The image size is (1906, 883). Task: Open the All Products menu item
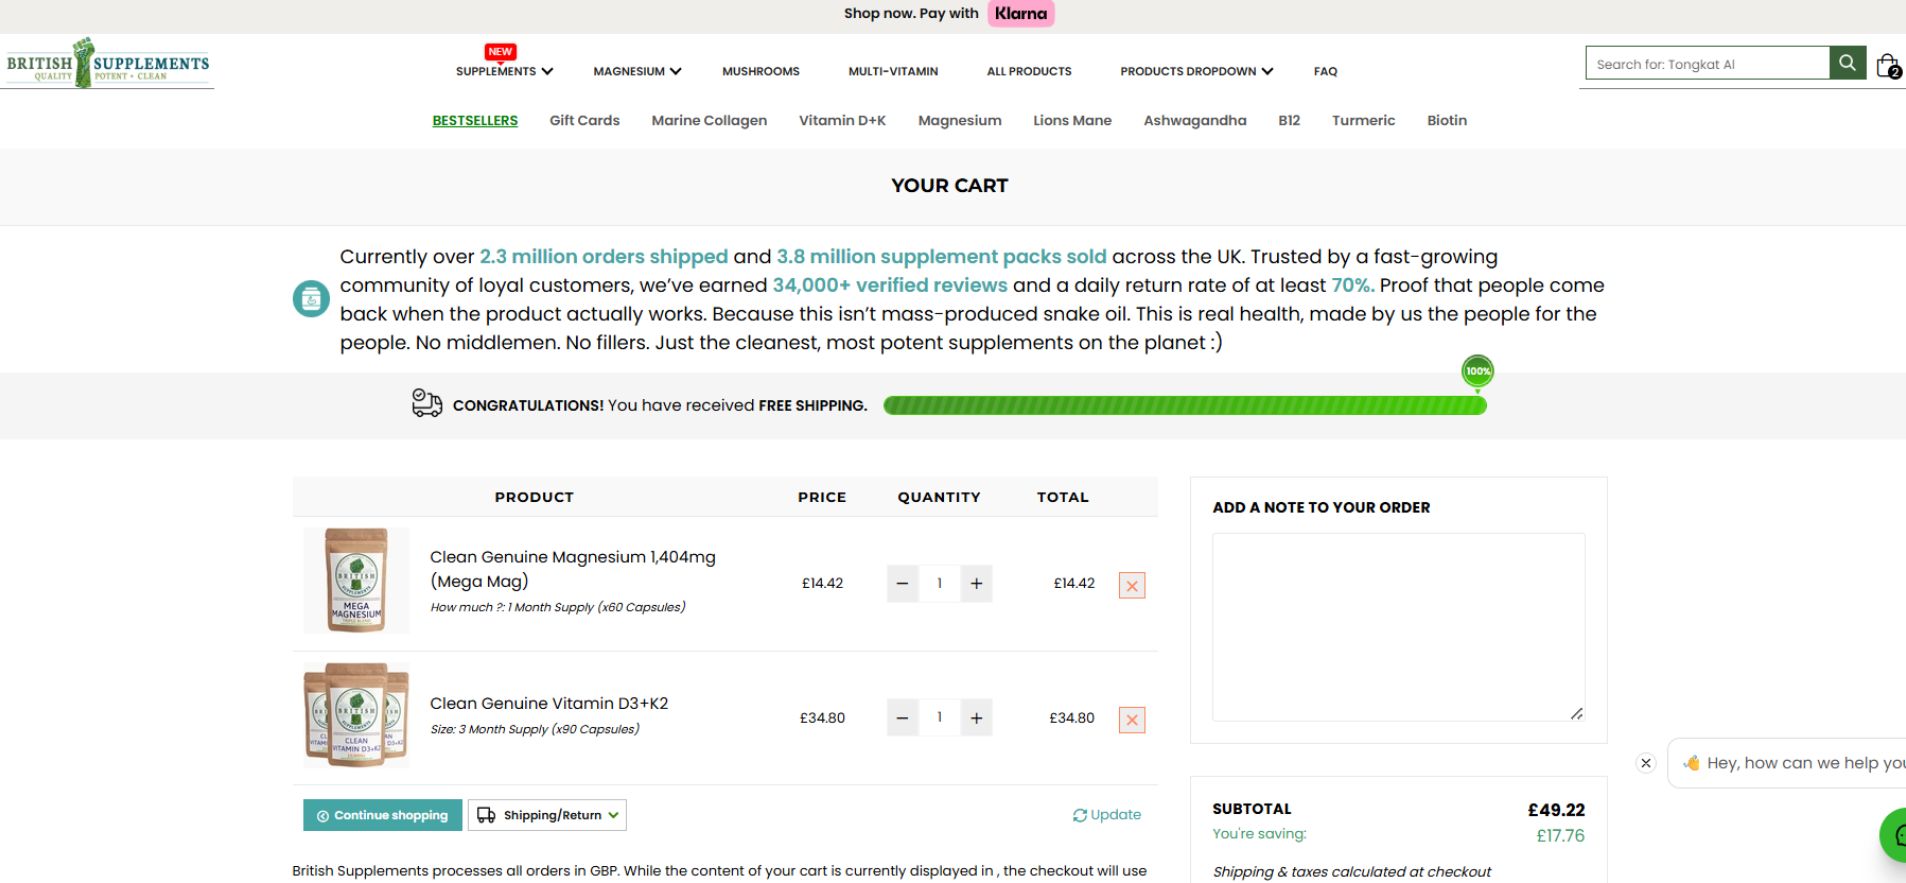coord(1029,71)
